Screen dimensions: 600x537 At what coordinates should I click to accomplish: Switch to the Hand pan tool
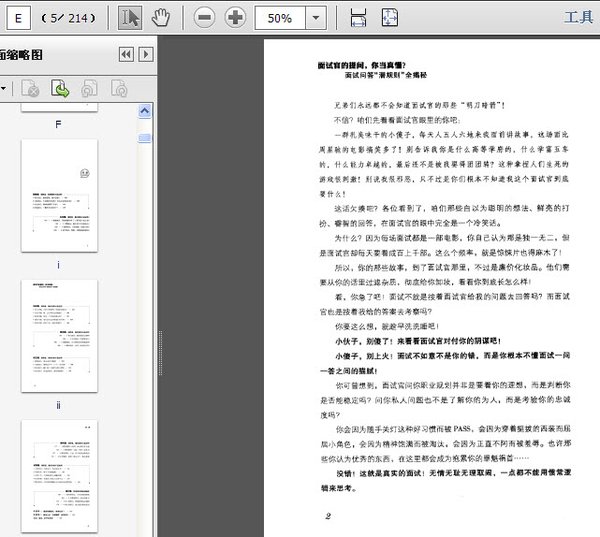click(x=160, y=18)
